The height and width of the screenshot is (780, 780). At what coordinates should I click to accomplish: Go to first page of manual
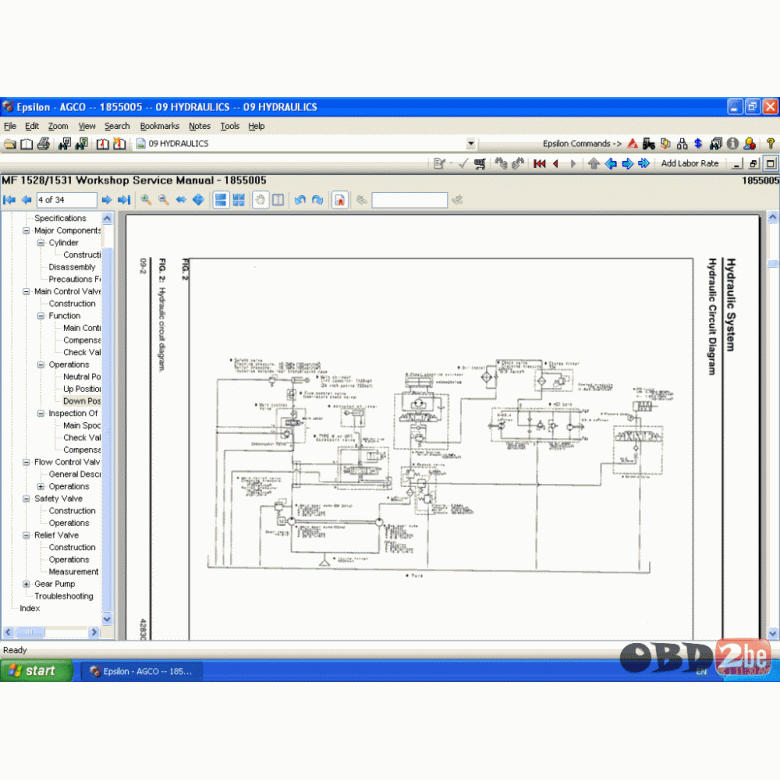pos(9,200)
